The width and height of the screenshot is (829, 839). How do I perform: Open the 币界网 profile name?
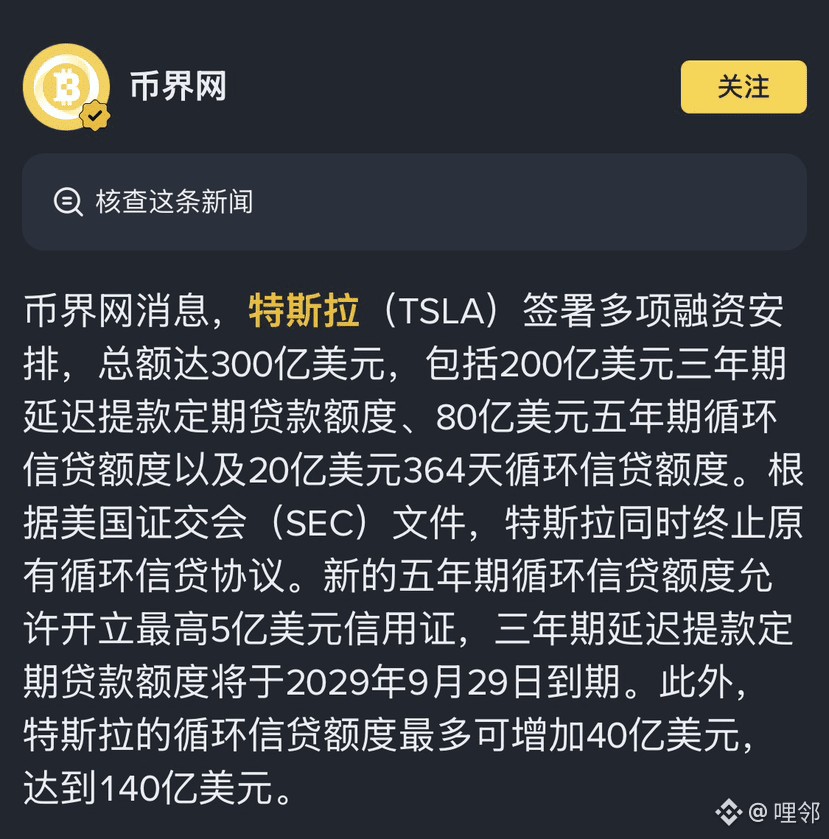pyautogui.click(x=178, y=86)
